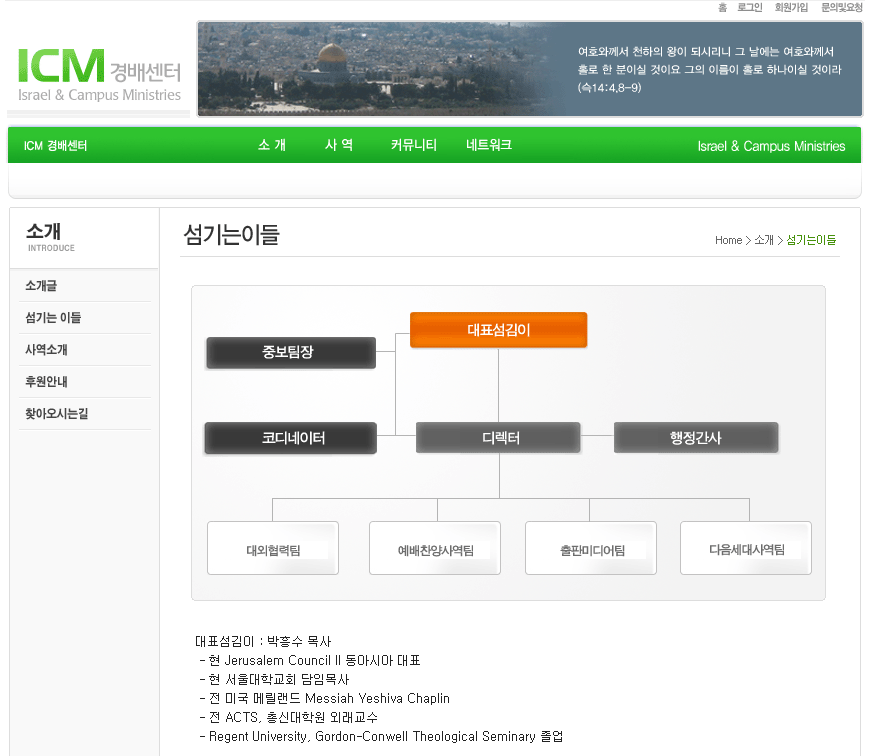Select 후원안내 in the sidebar
The image size is (870, 756).
pos(46,382)
